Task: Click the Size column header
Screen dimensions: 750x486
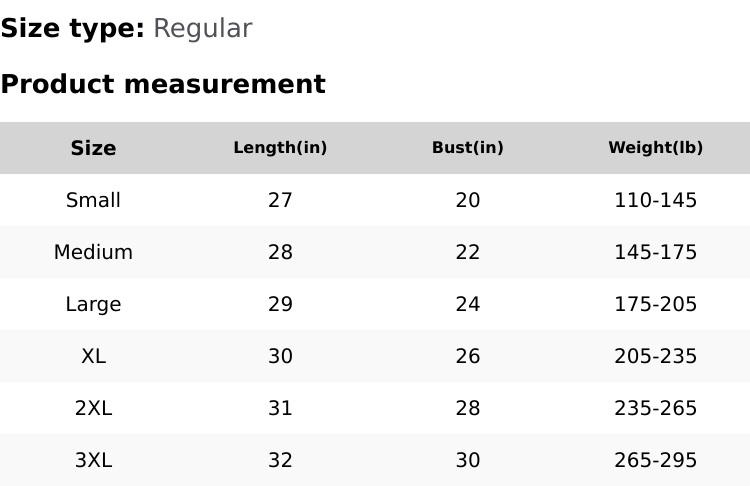Action: (93, 148)
